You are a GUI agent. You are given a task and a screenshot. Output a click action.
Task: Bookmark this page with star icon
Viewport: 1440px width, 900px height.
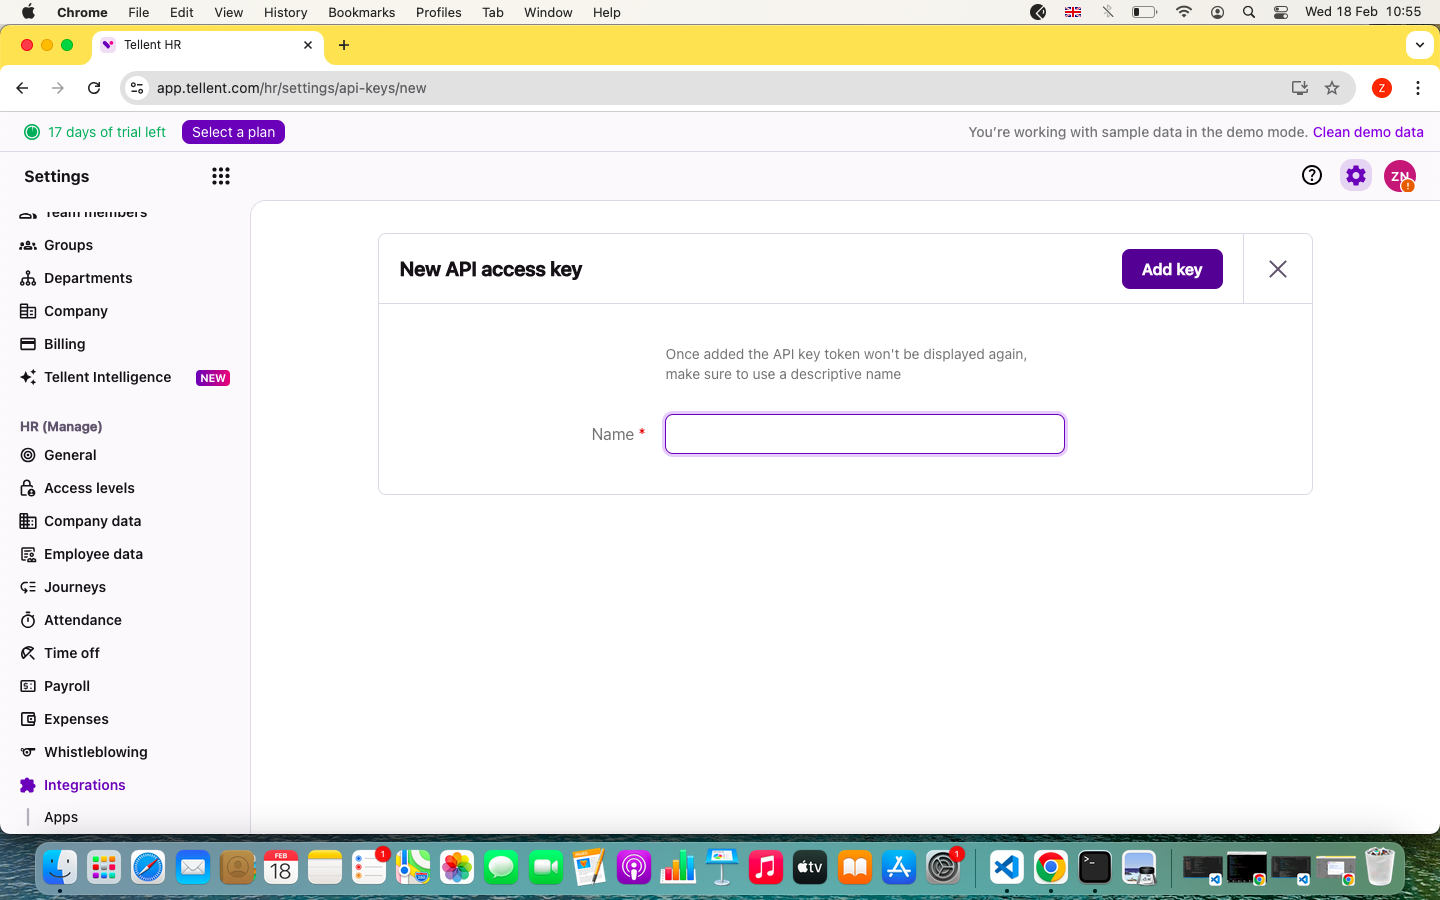pos(1332,88)
